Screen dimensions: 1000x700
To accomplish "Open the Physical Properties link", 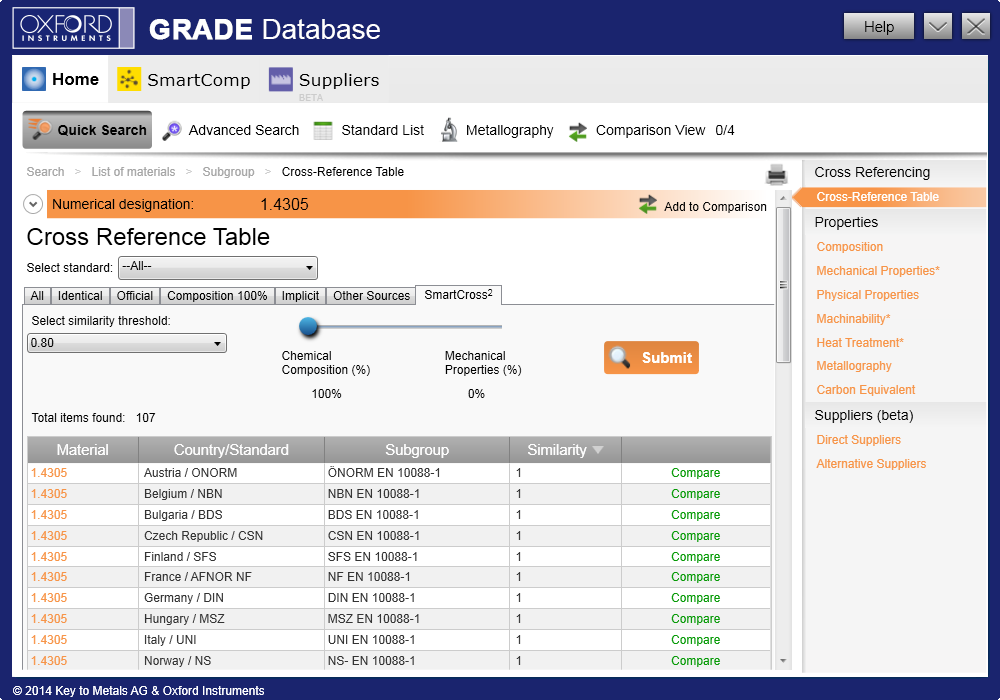I will coord(867,295).
